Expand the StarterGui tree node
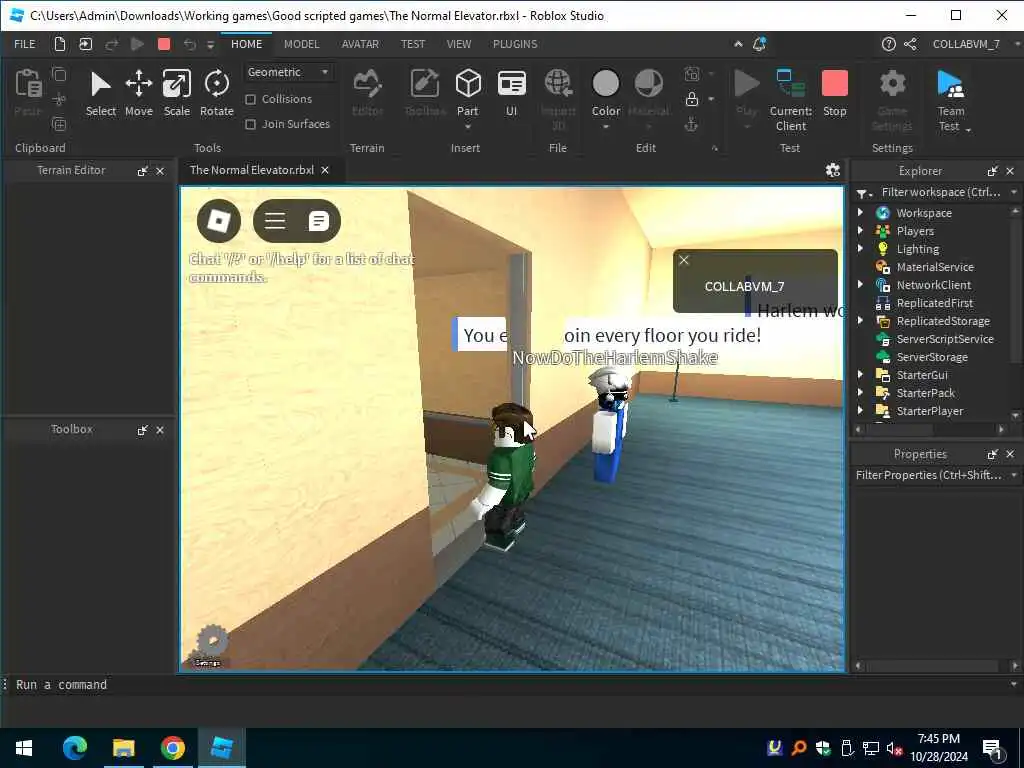 pyautogui.click(x=861, y=374)
